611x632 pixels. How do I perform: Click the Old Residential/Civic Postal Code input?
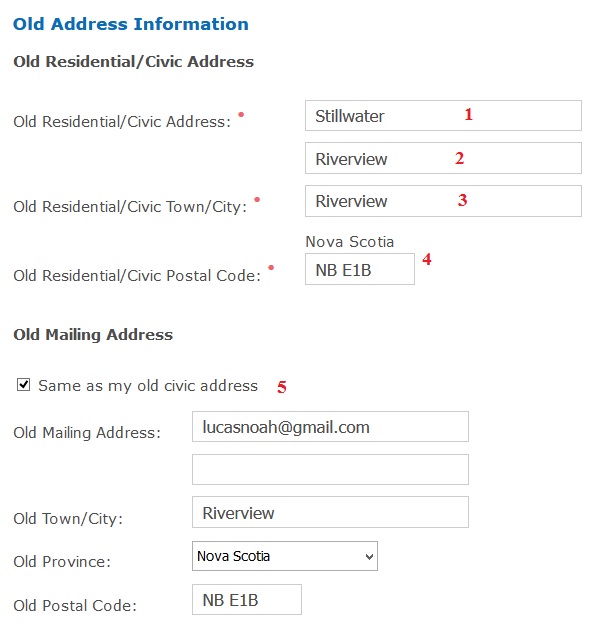pyautogui.click(x=359, y=269)
